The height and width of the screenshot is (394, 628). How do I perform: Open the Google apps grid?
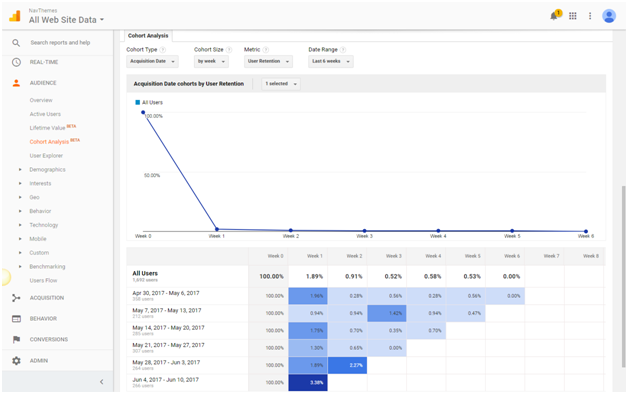573,16
